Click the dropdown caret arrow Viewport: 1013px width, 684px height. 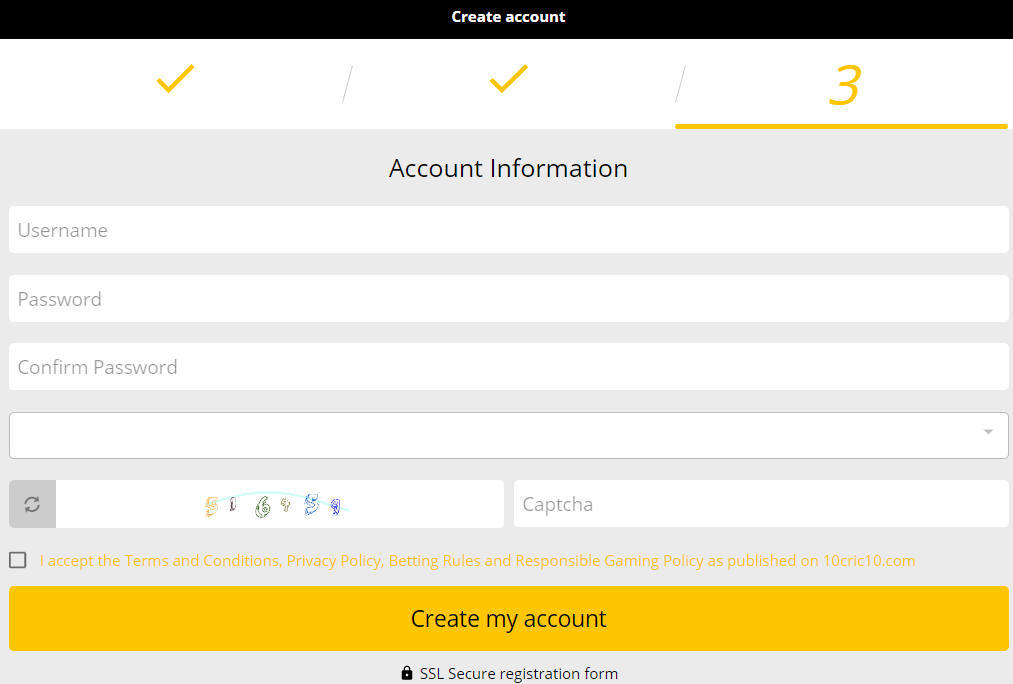pos(988,432)
